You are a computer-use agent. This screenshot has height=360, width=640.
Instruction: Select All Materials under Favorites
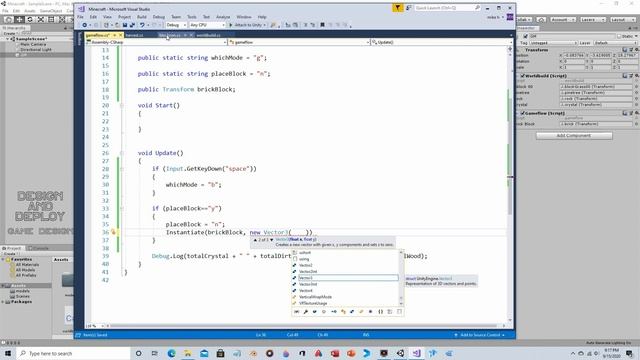27,264
